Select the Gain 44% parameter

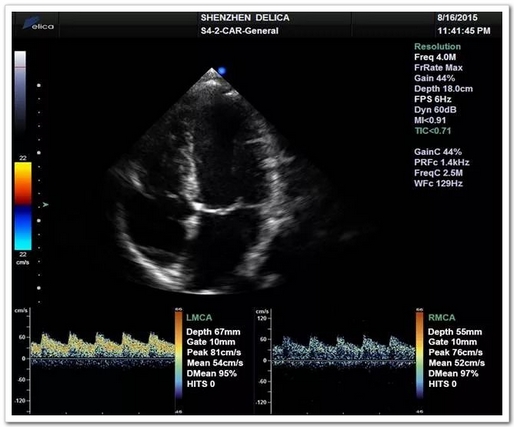pos(434,78)
